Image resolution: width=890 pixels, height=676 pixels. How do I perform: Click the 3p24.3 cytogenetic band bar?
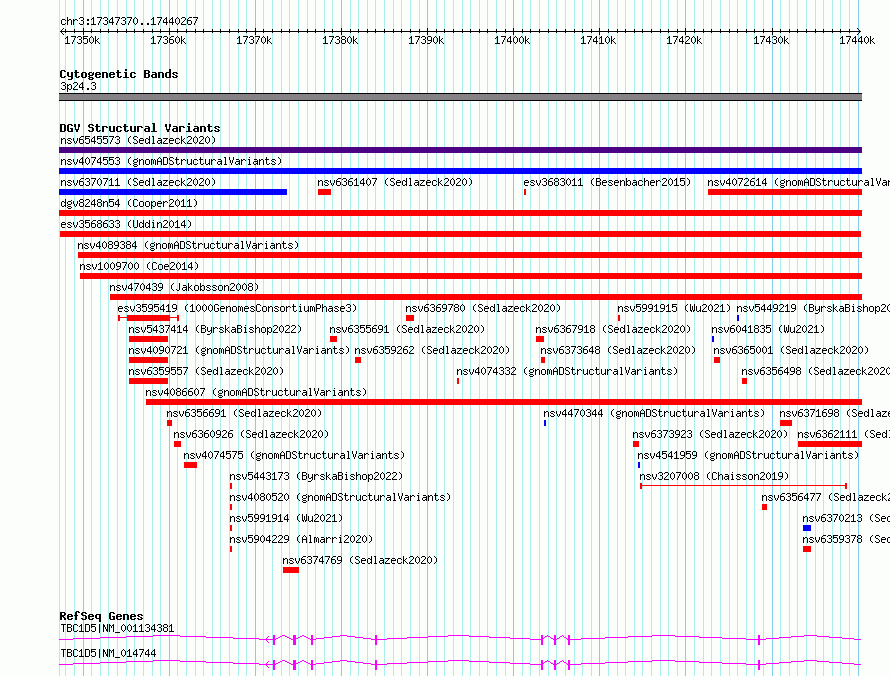(460, 97)
